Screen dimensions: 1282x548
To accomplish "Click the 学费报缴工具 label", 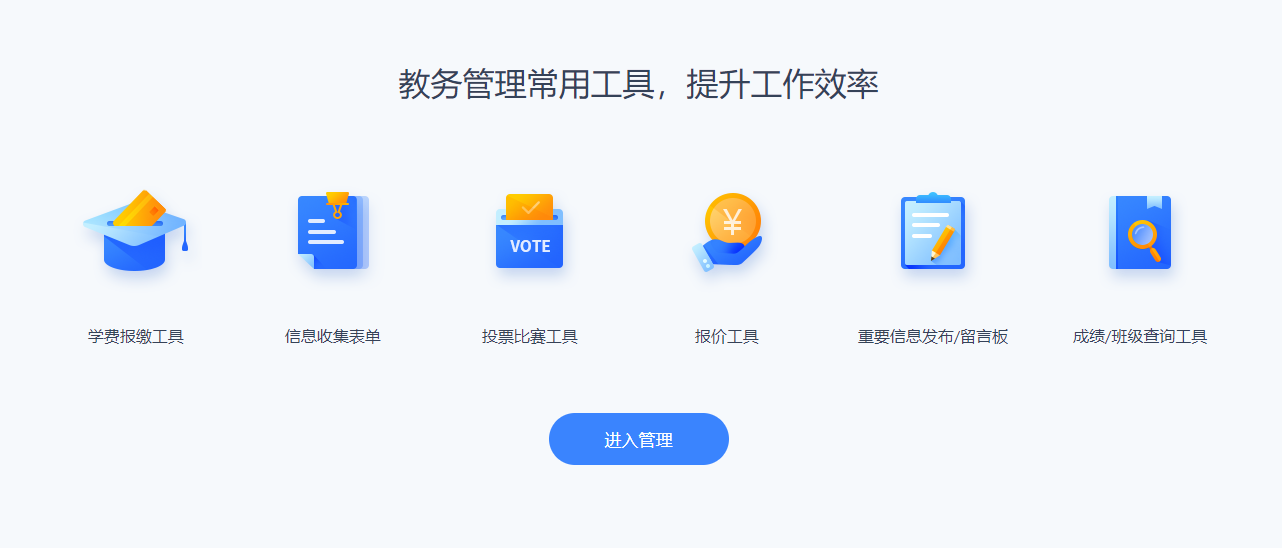I will tap(136, 337).
